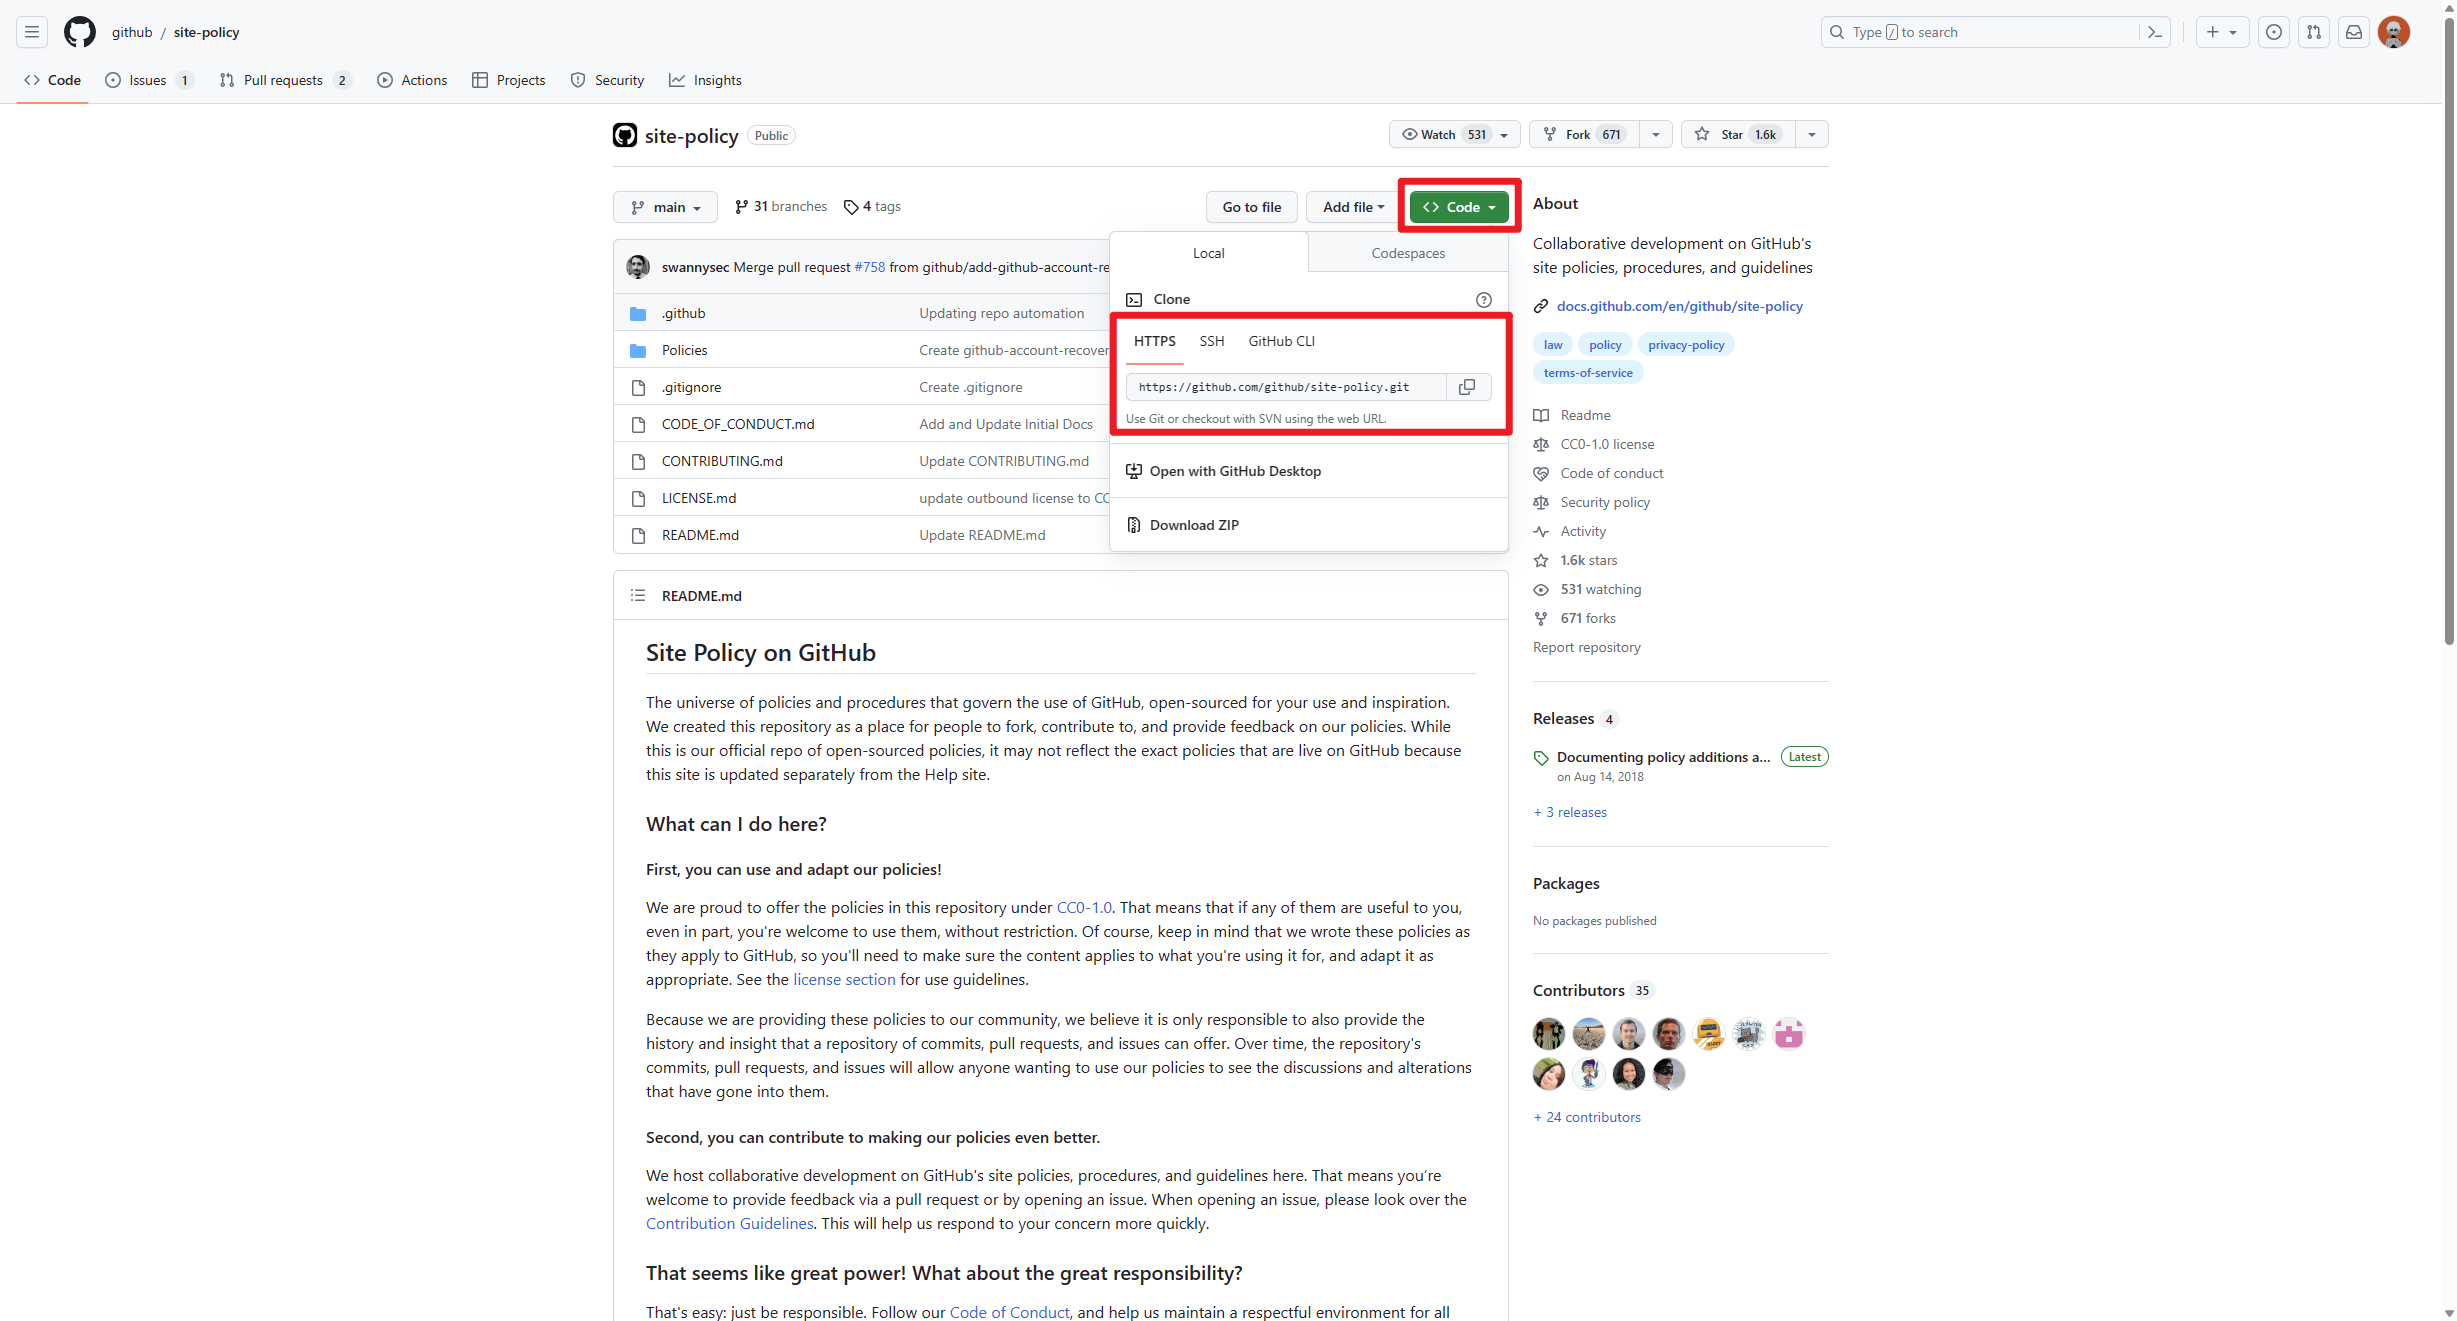Click the HTTPS clone URL text field
The image size is (2457, 1321).
coord(1285,387)
